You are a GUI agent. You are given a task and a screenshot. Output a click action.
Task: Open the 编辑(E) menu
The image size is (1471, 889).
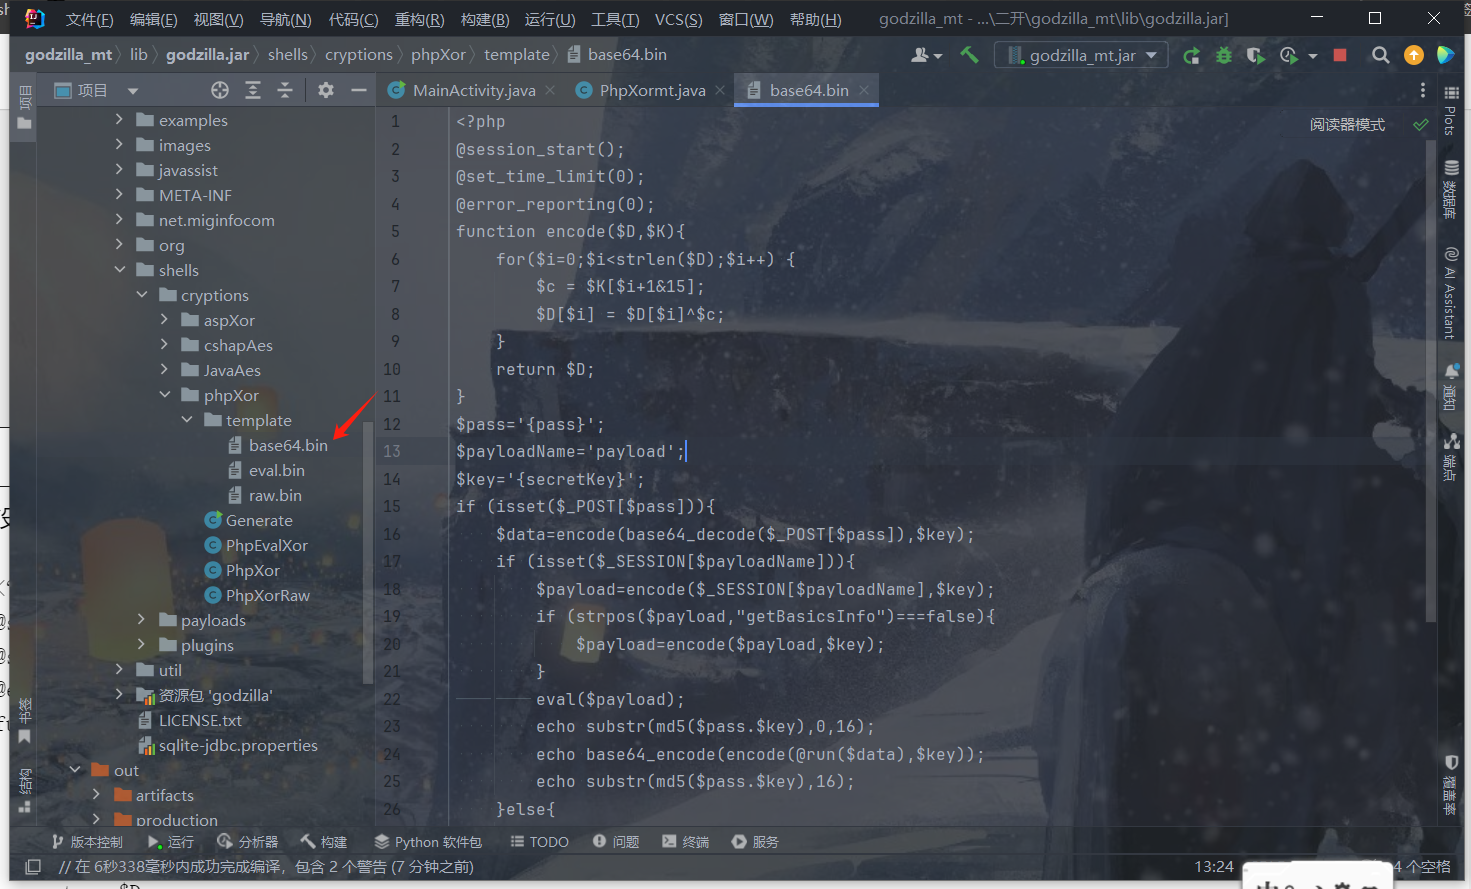pos(153,19)
